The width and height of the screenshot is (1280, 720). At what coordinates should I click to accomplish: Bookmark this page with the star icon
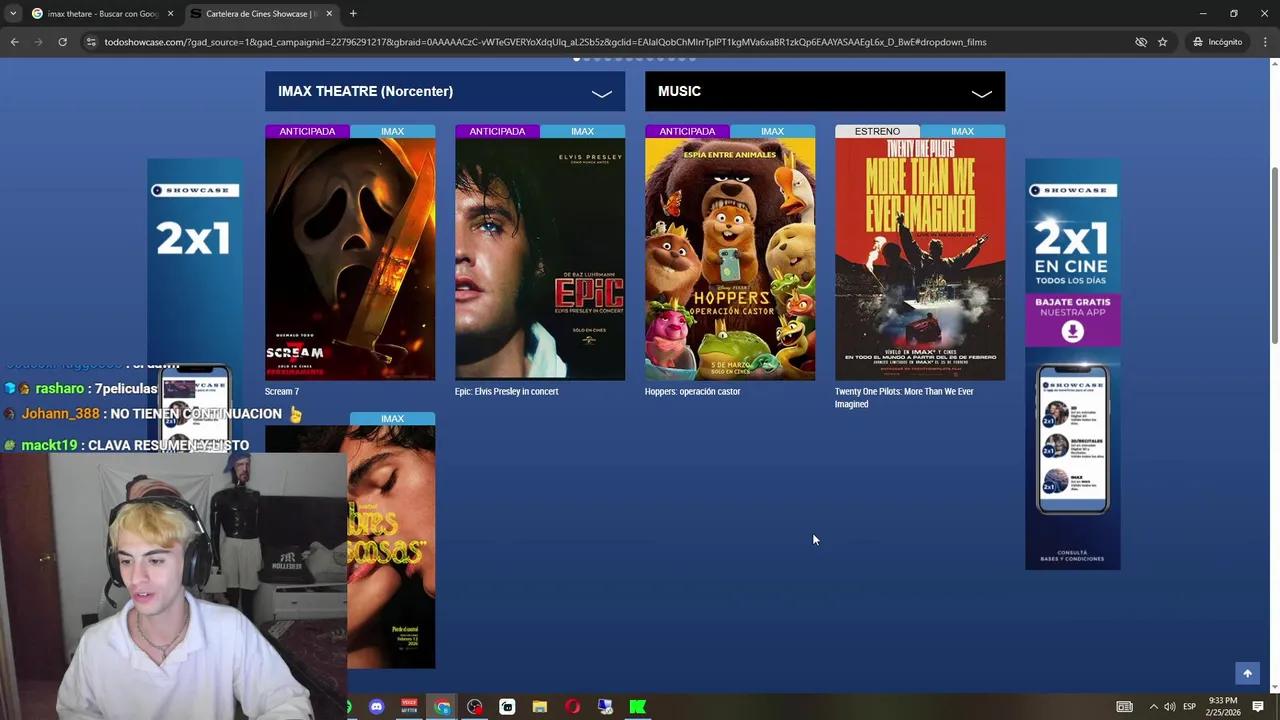coord(1162,42)
